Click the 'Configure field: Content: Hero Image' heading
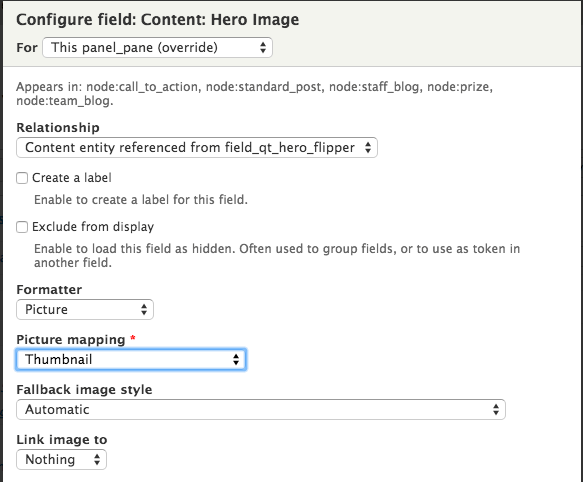Image resolution: width=583 pixels, height=482 pixels. pos(158,20)
